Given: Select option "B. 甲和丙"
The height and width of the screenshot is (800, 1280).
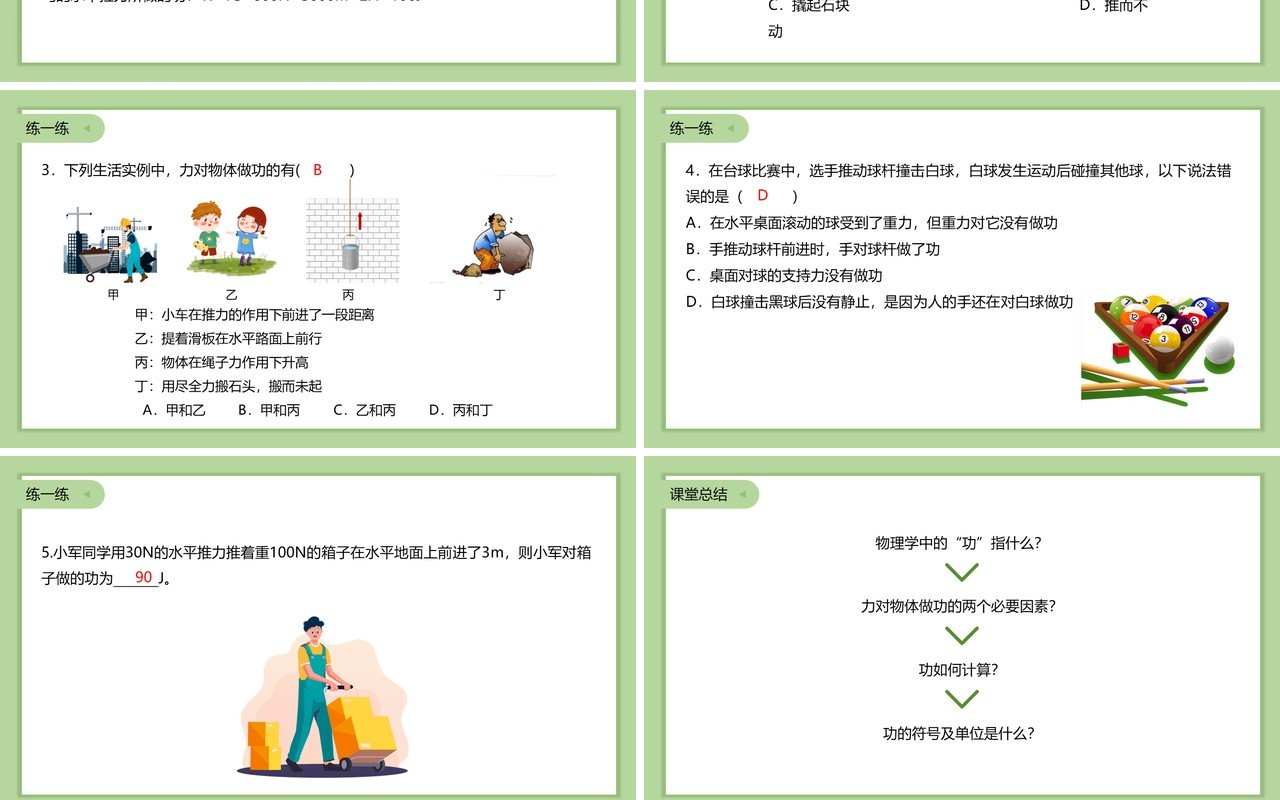Looking at the screenshot, I should [x=269, y=410].
